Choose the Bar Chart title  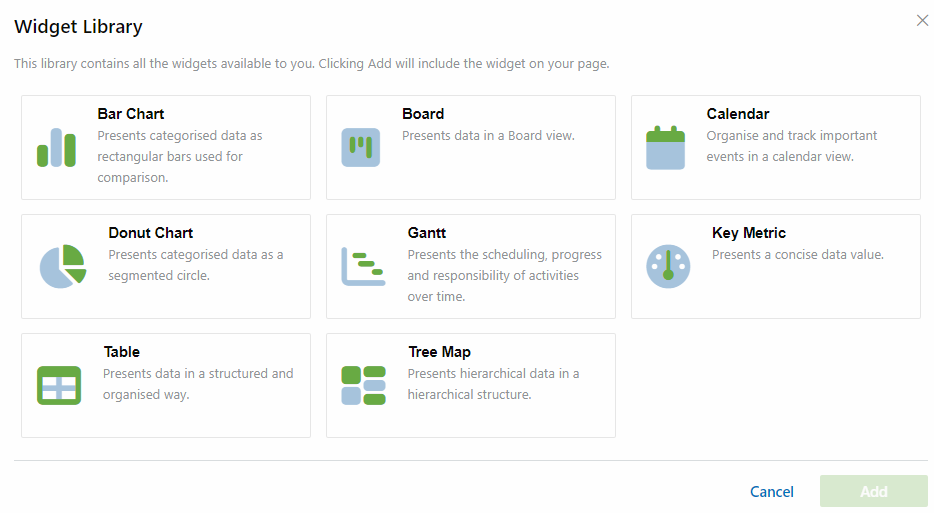point(130,114)
